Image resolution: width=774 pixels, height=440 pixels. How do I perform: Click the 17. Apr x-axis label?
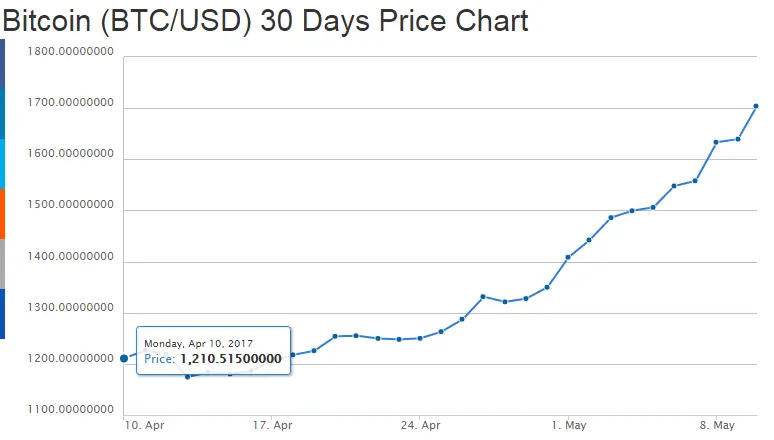273,425
